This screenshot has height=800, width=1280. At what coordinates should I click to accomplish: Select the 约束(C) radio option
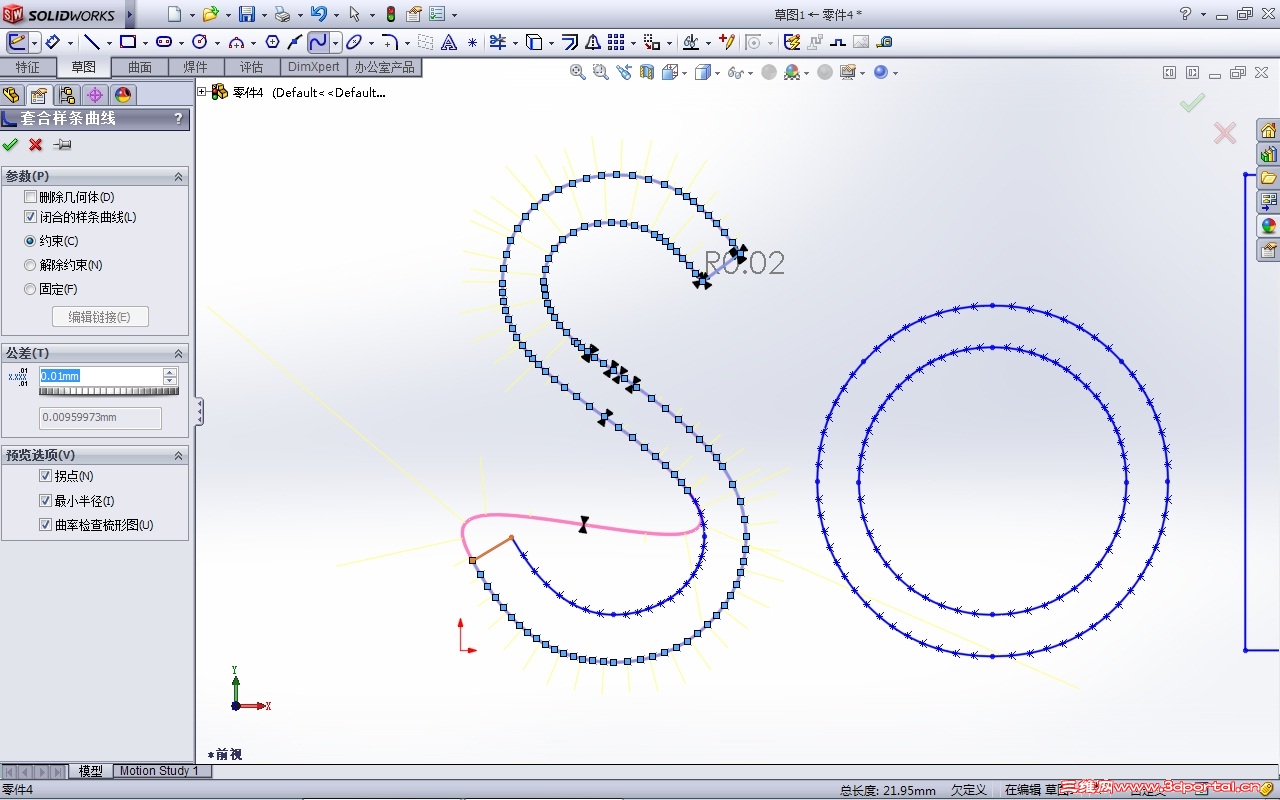pyautogui.click(x=30, y=241)
